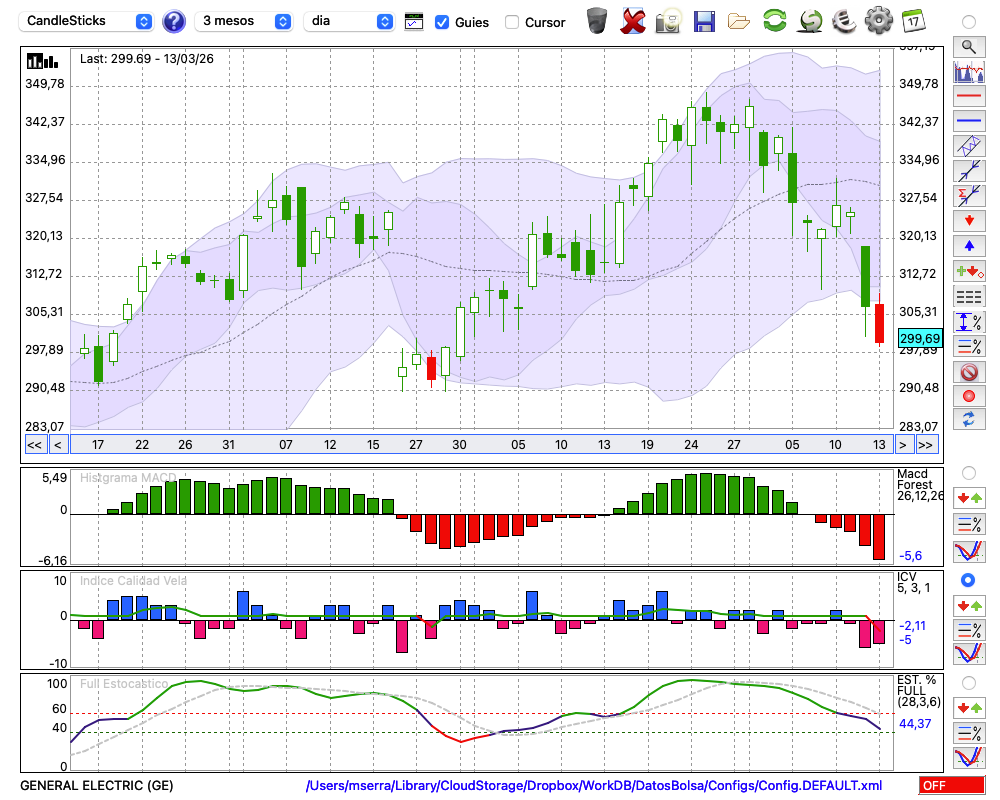Open the blue question mark help icon
The width and height of the screenshot is (1000, 800).
[x=173, y=22]
